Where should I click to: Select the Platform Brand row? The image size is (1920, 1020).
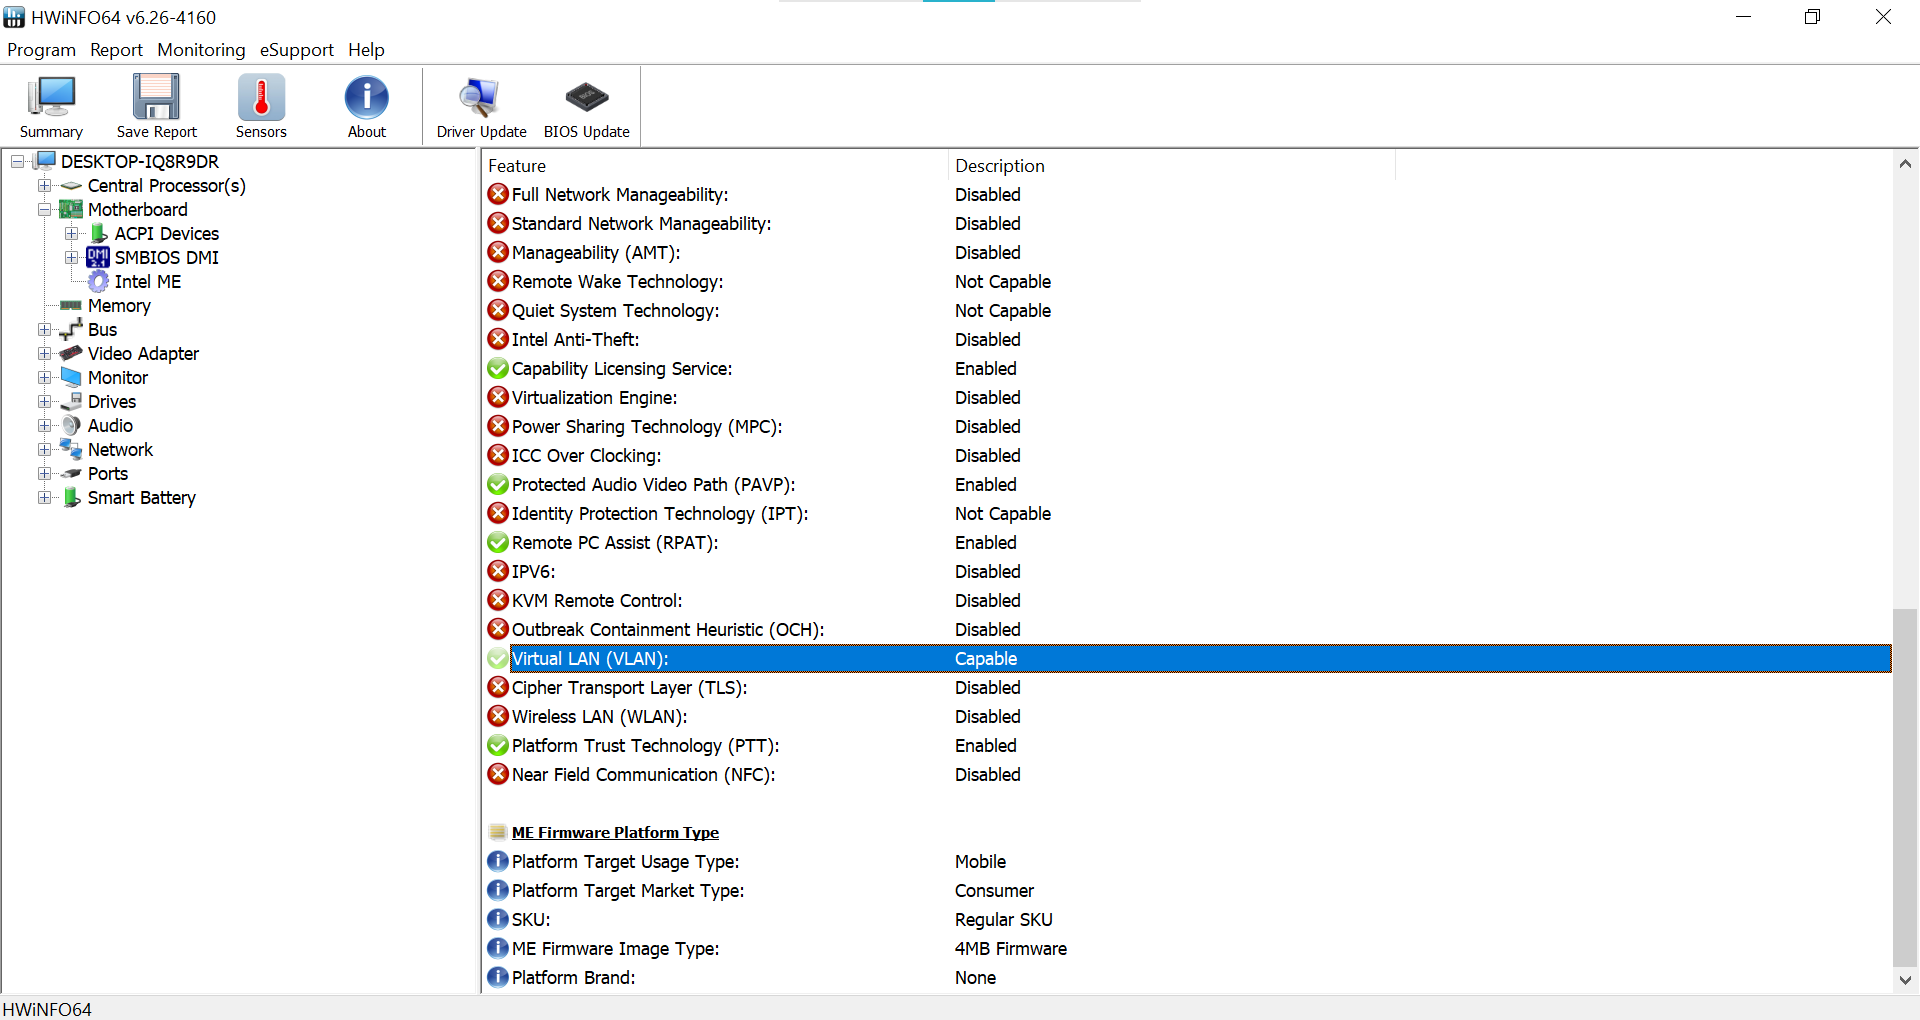(x=1187, y=977)
